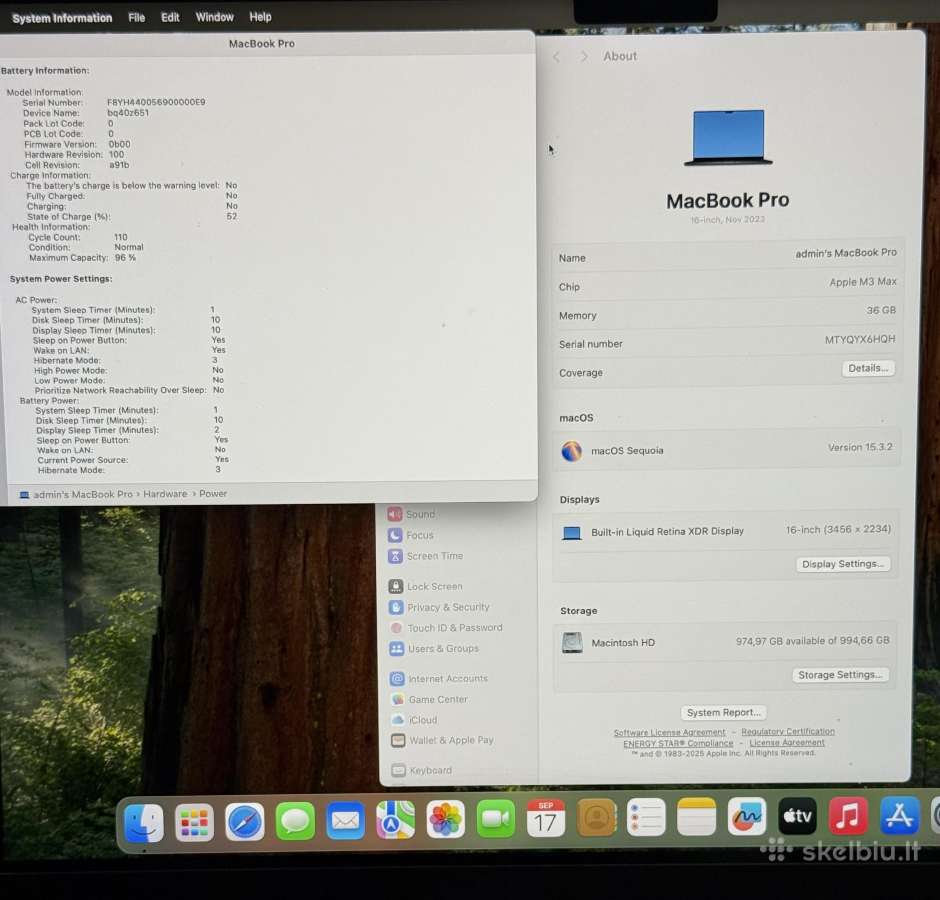Select Focus in Settings sidebar
This screenshot has height=900, width=940.
point(411,535)
